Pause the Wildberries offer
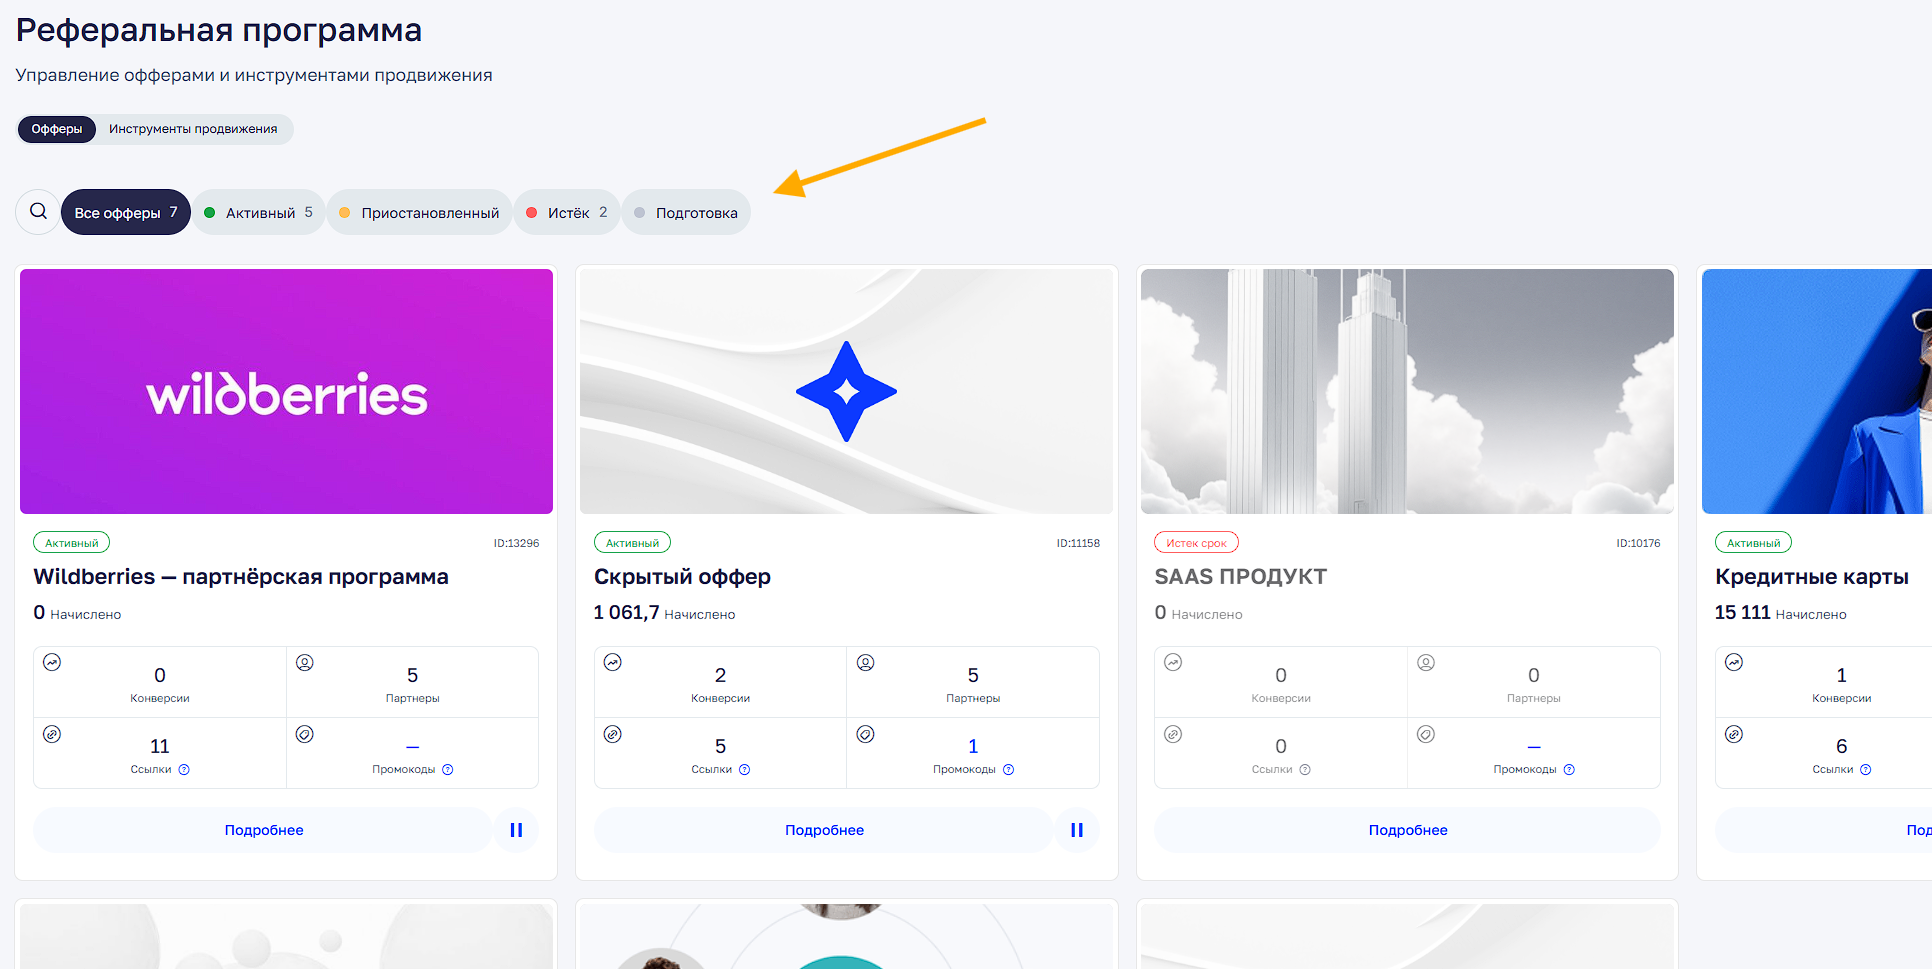This screenshot has width=1932, height=969. pos(516,830)
